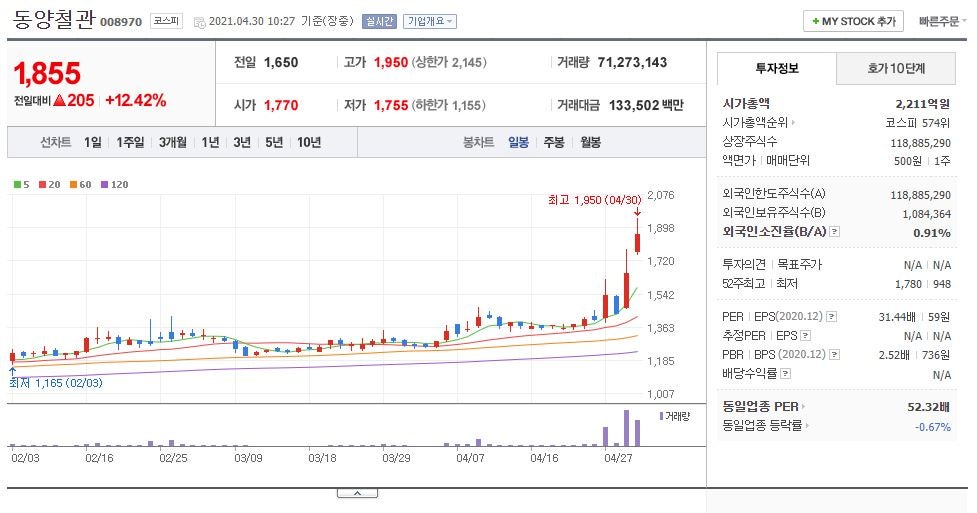Click the 전일 1,650 value
The image size is (977, 513).
281,62
